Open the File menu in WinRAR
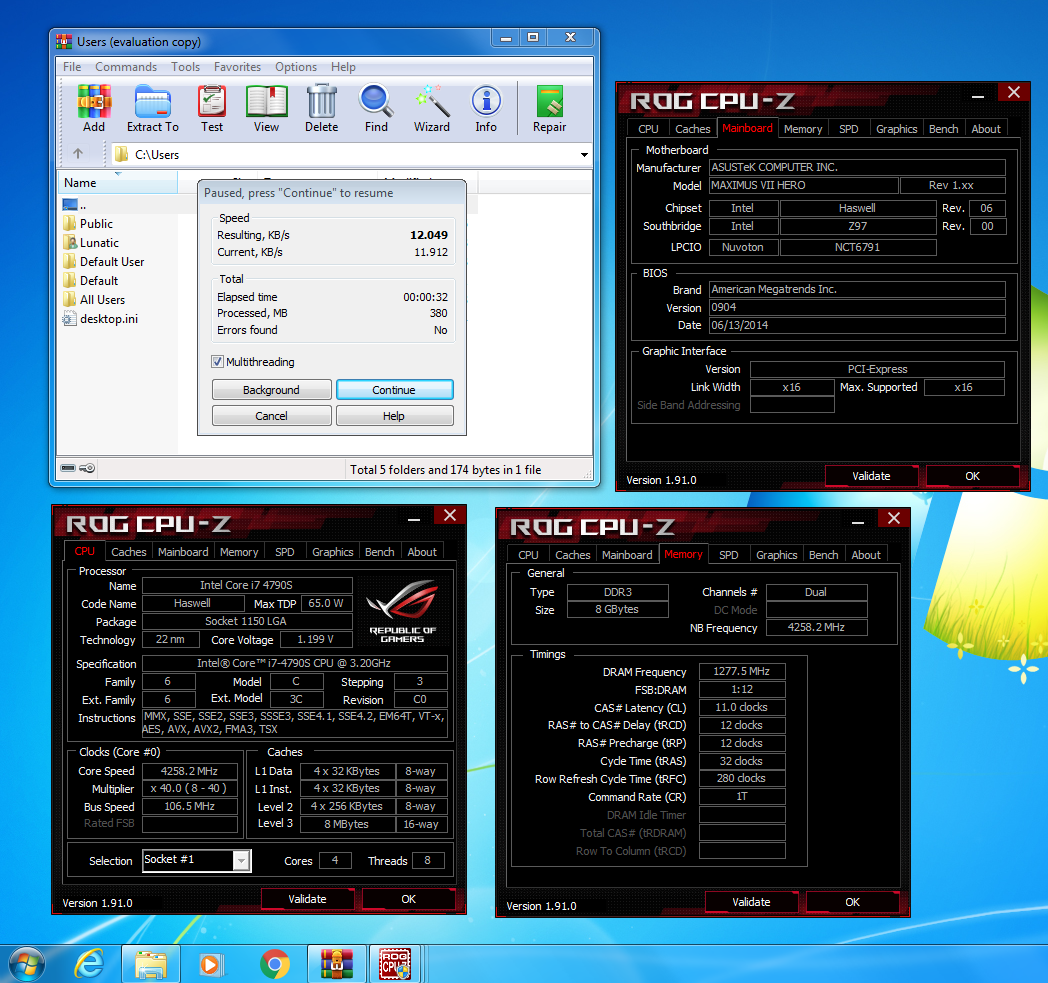The image size is (1048, 983). point(72,67)
